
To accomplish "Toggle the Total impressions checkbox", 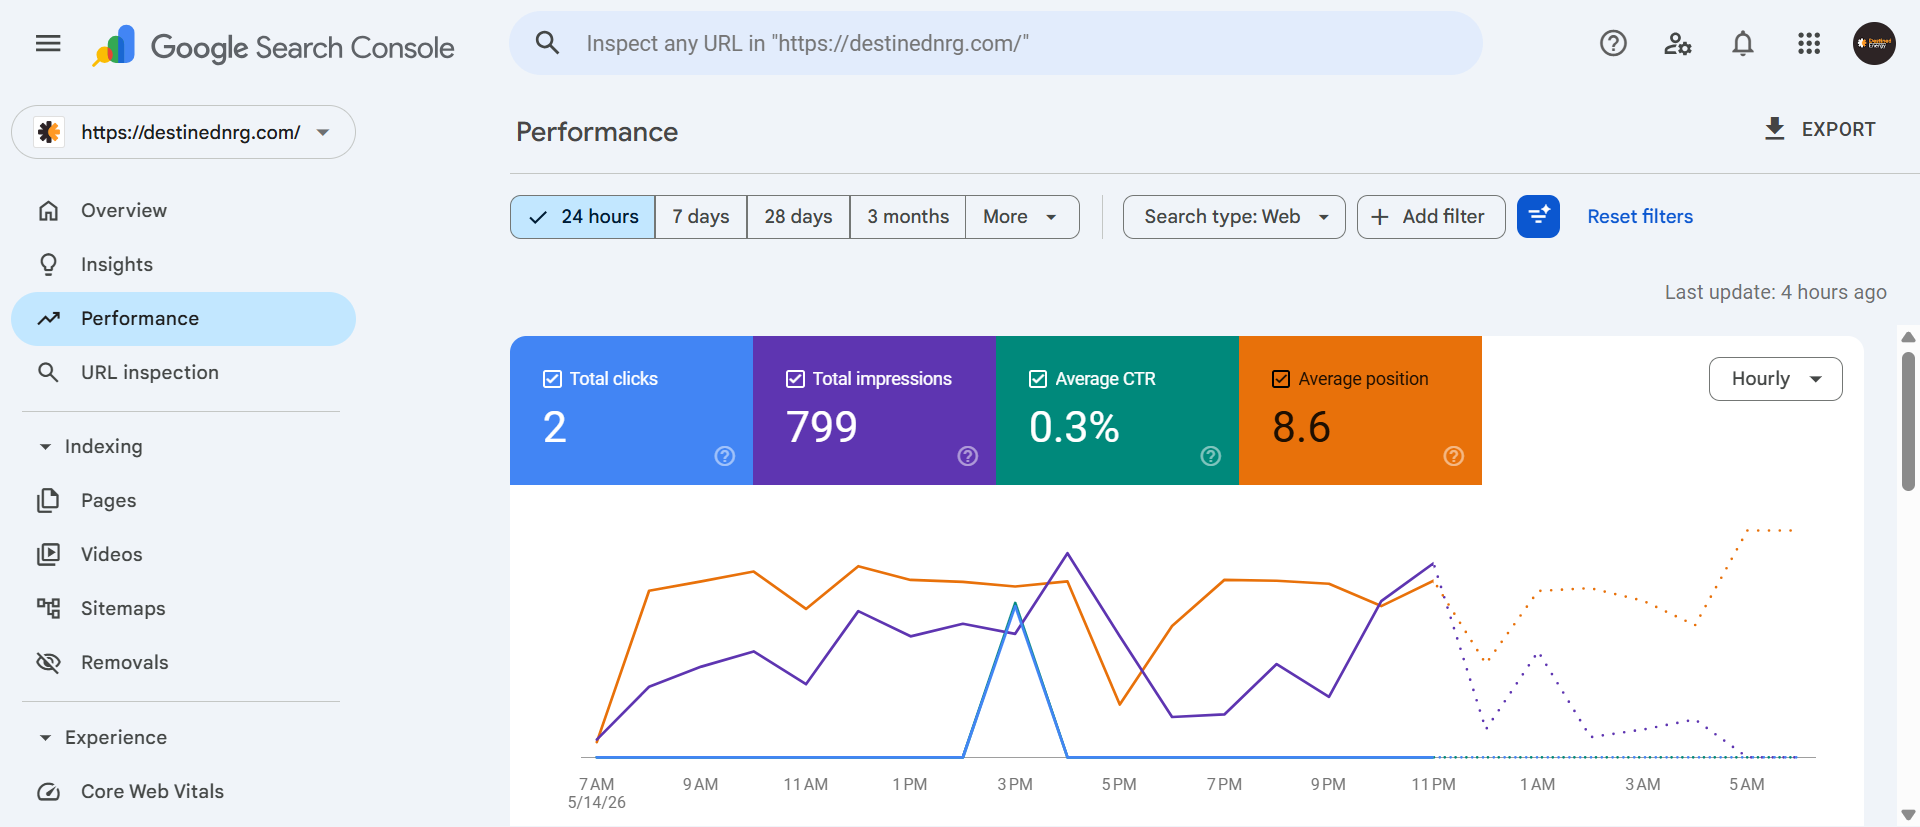I will [795, 379].
